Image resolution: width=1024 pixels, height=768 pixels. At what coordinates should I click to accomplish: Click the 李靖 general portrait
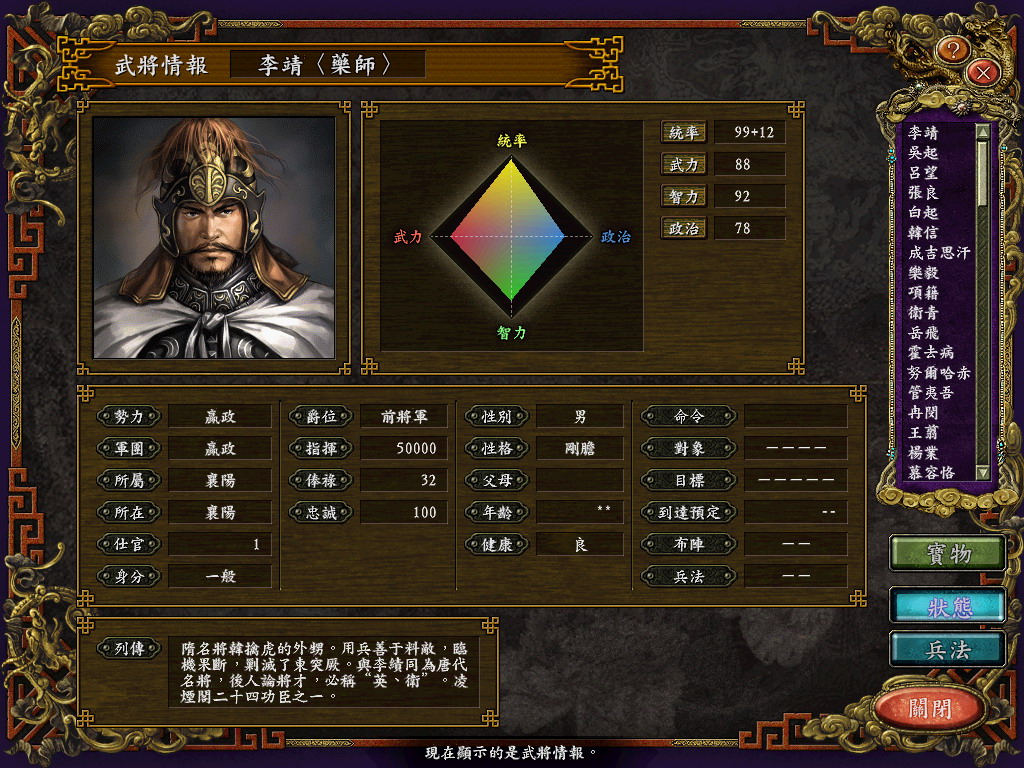pyautogui.click(x=214, y=238)
